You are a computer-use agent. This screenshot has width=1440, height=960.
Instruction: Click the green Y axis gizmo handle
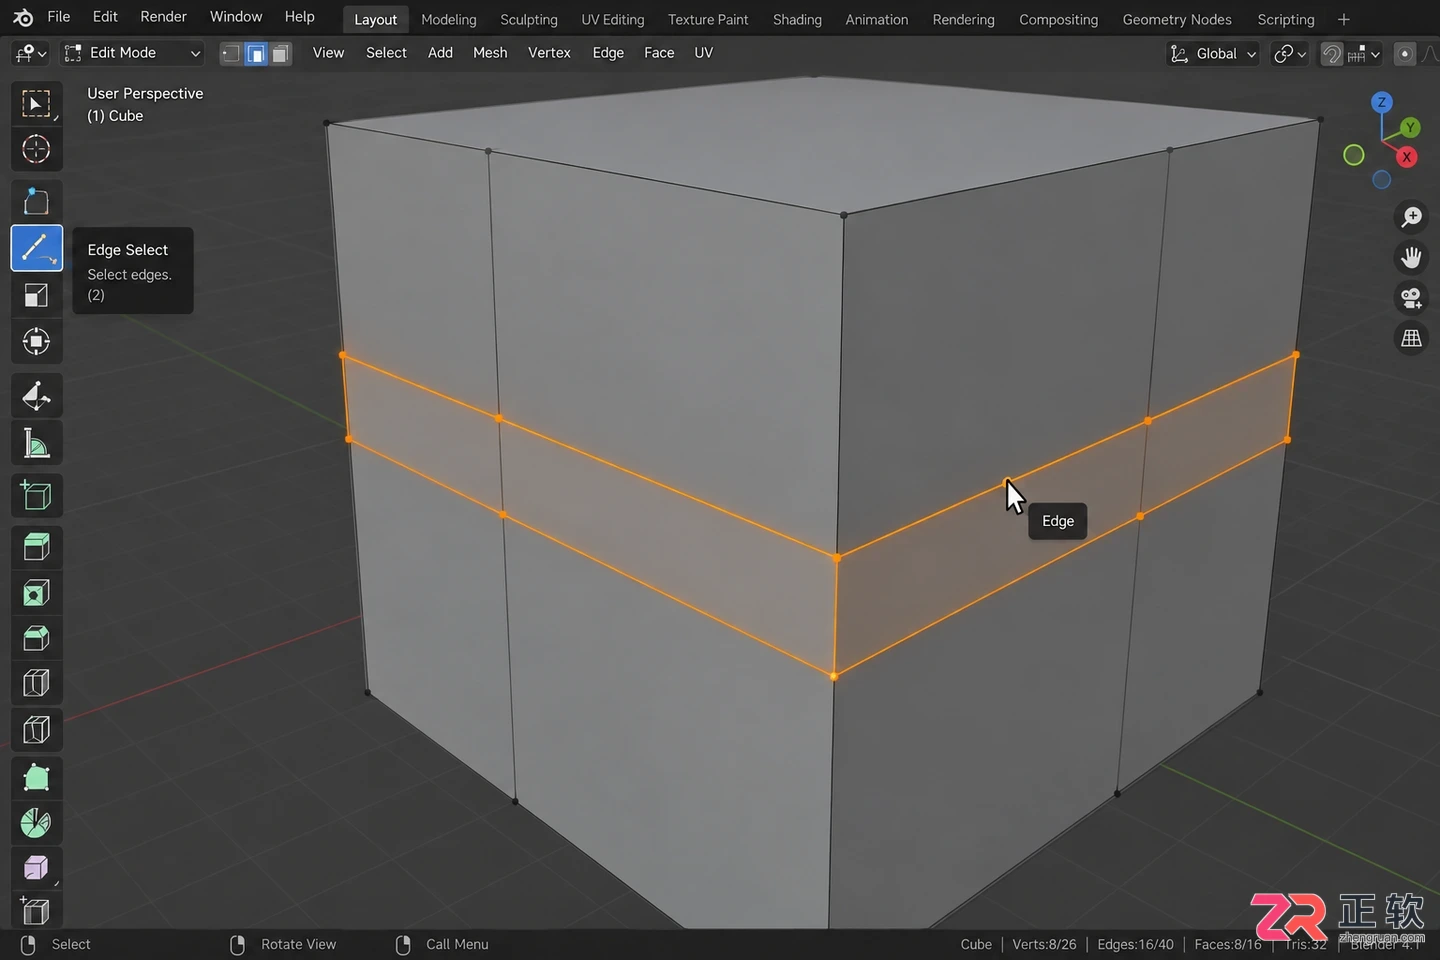(x=1410, y=127)
